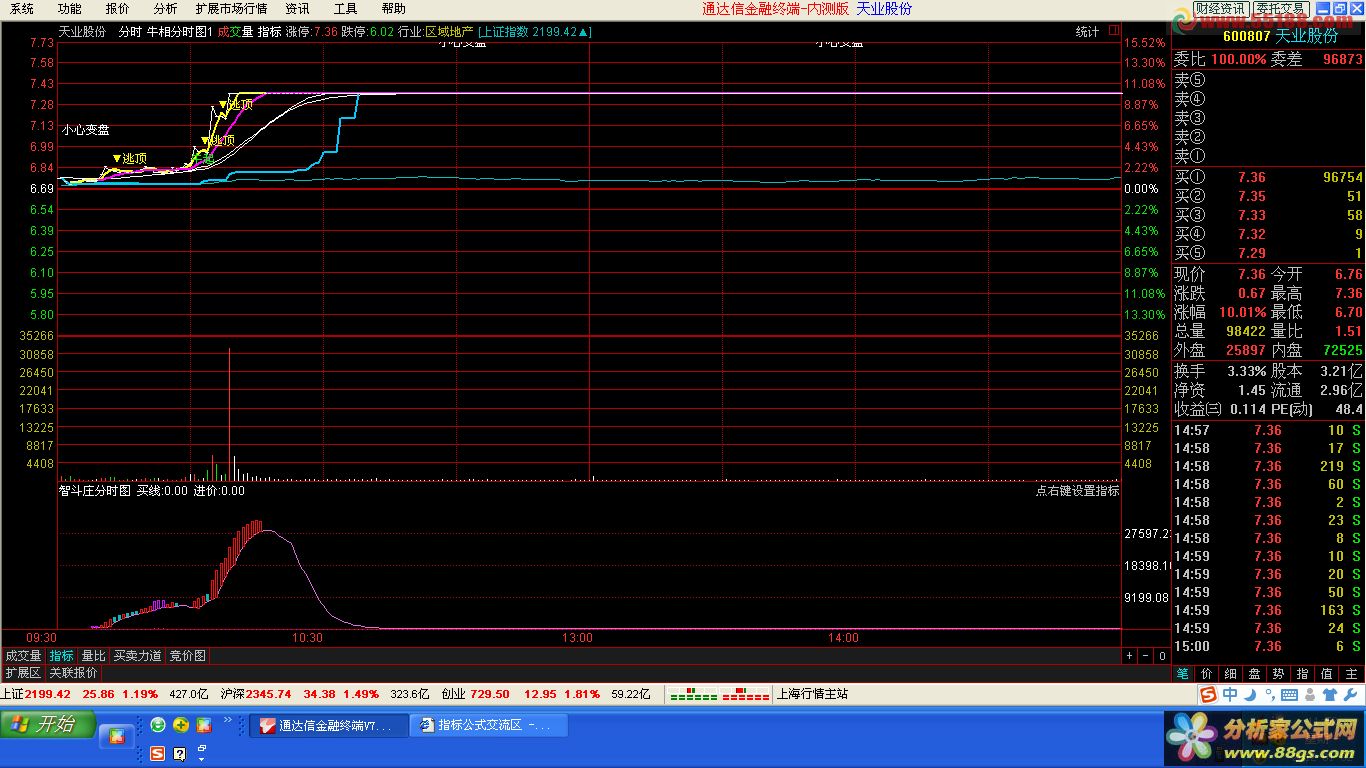Screen dimensions: 1366x768
Task: Click the 上海行情主站 server status
Action: (x=812, y=693)
